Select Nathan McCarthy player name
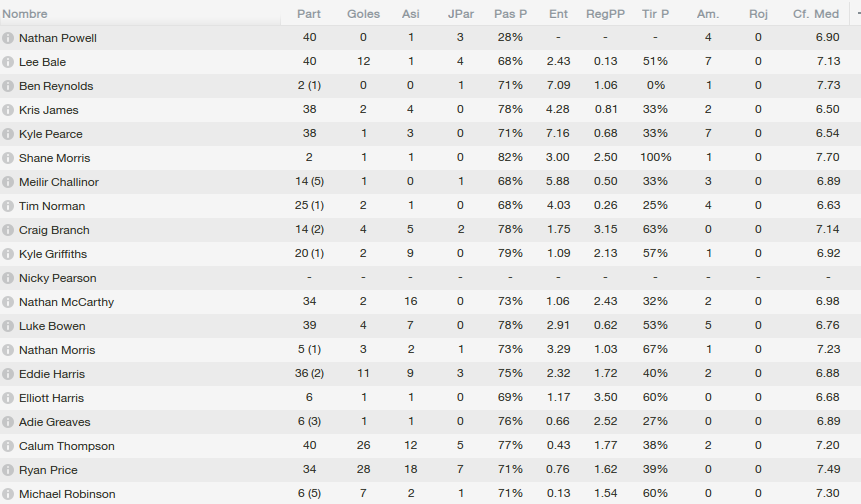The height and width of the screenshot is (504, 861). [66, 302]
